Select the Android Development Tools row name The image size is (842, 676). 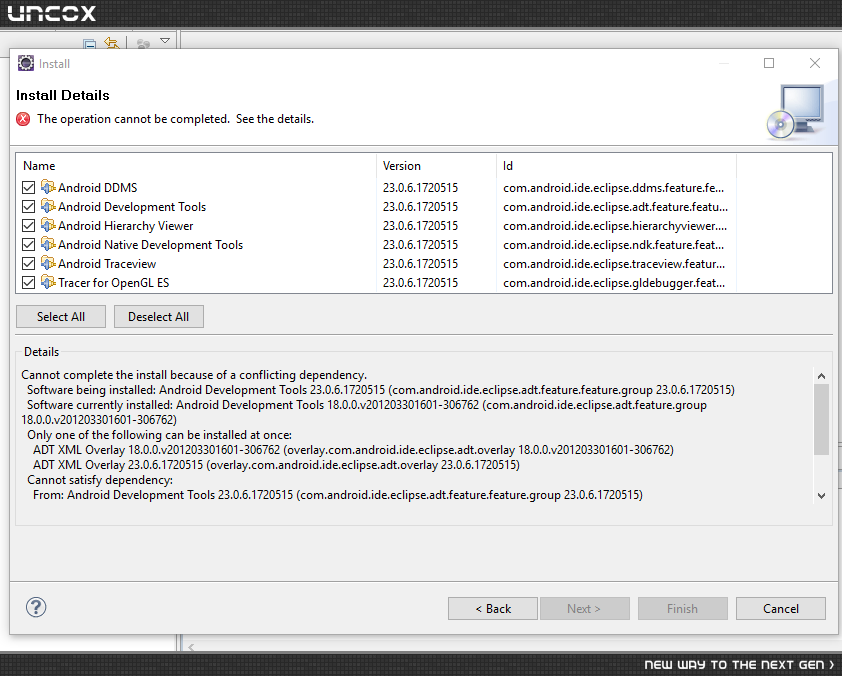pos(132,207)
